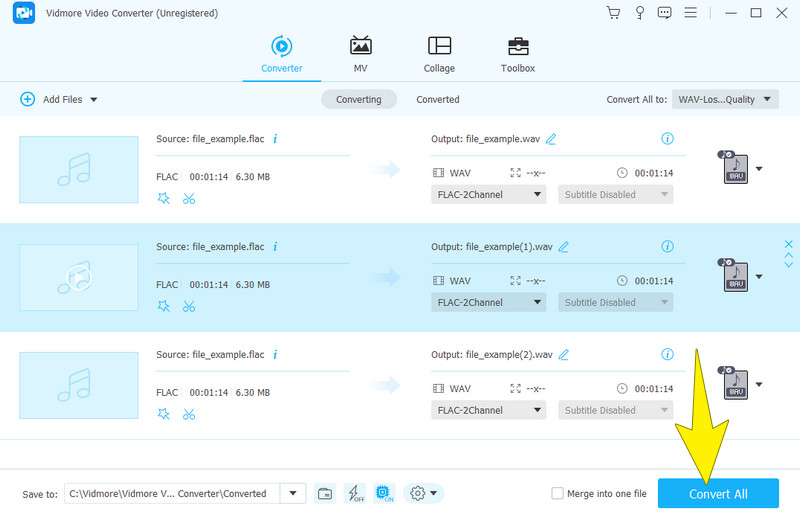This screenshot has width=800, height=512.
Task: Click the shopping cart icon in title bar
Action: (x=613, y=13)
